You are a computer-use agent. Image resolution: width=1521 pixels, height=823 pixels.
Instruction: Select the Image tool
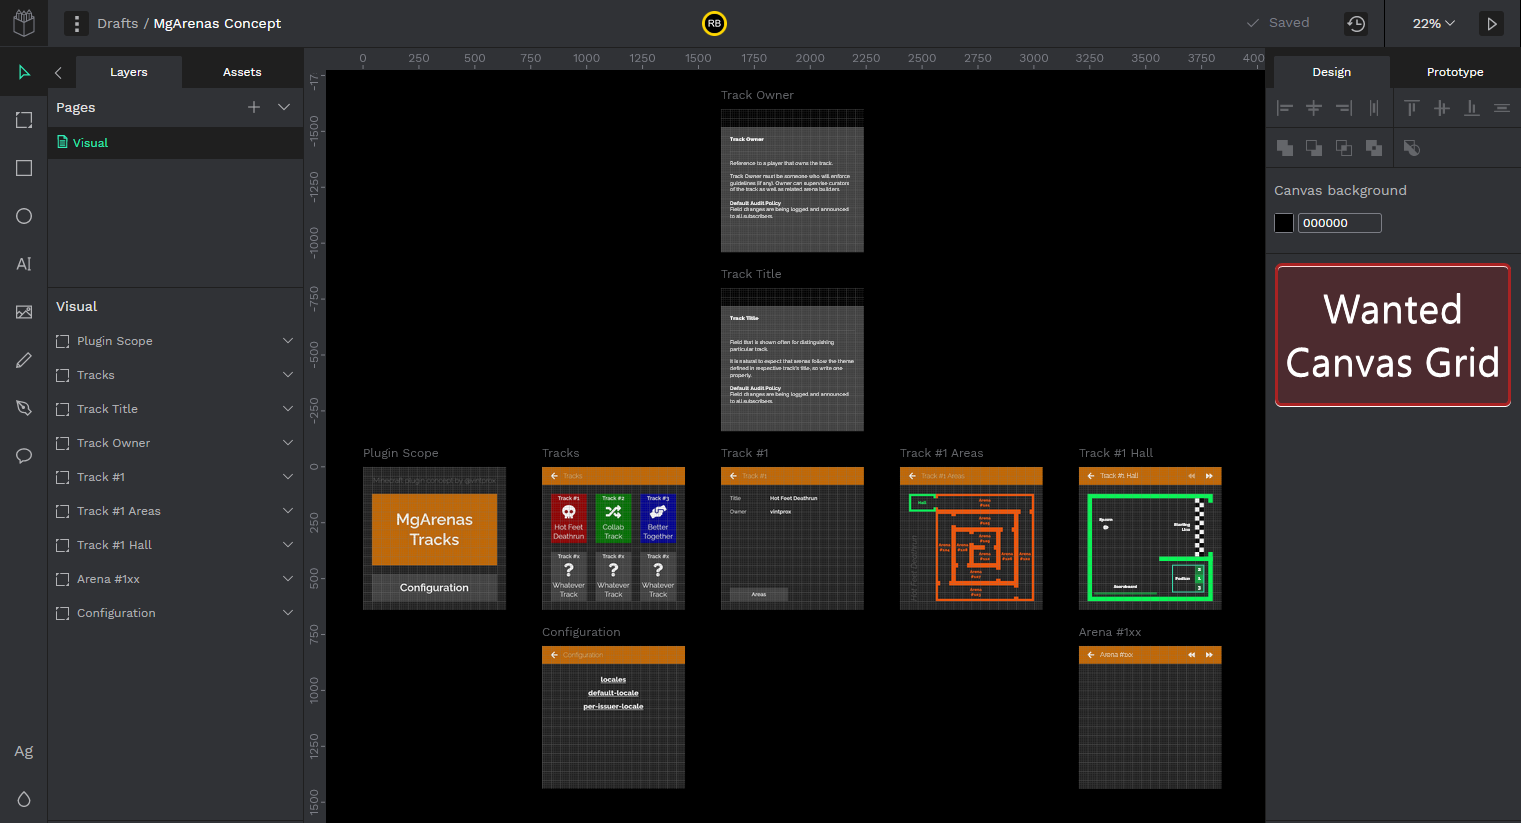coord(23,312)
